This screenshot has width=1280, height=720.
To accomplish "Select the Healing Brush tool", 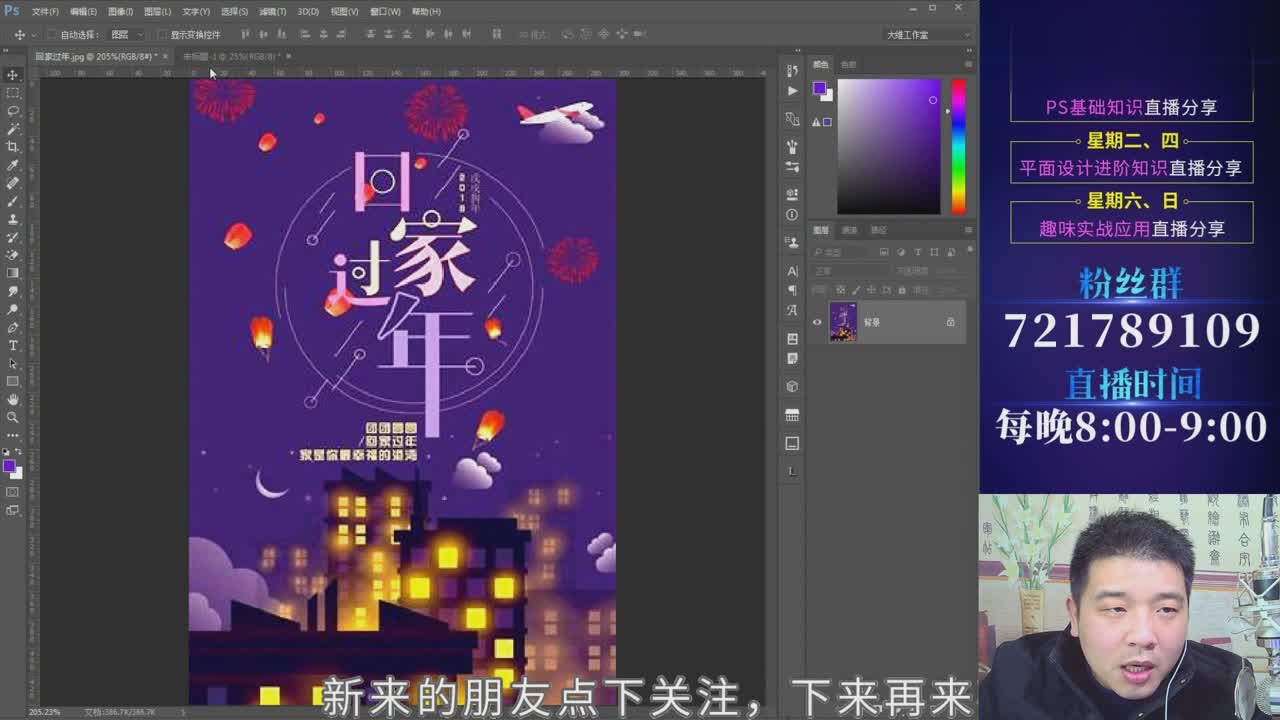I will 13,183.
